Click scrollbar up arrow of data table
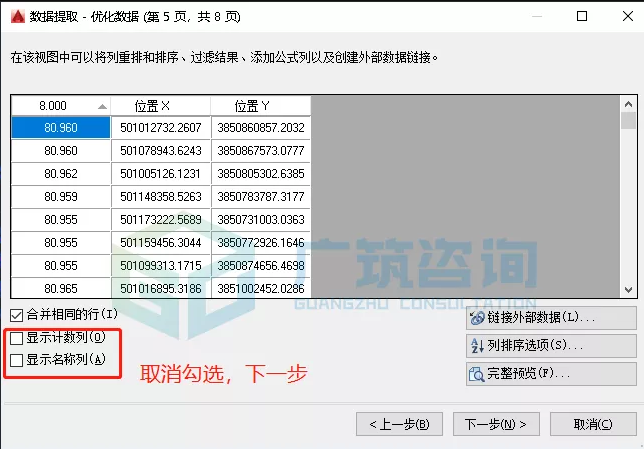The image size is (644, 449). [628, 104]
